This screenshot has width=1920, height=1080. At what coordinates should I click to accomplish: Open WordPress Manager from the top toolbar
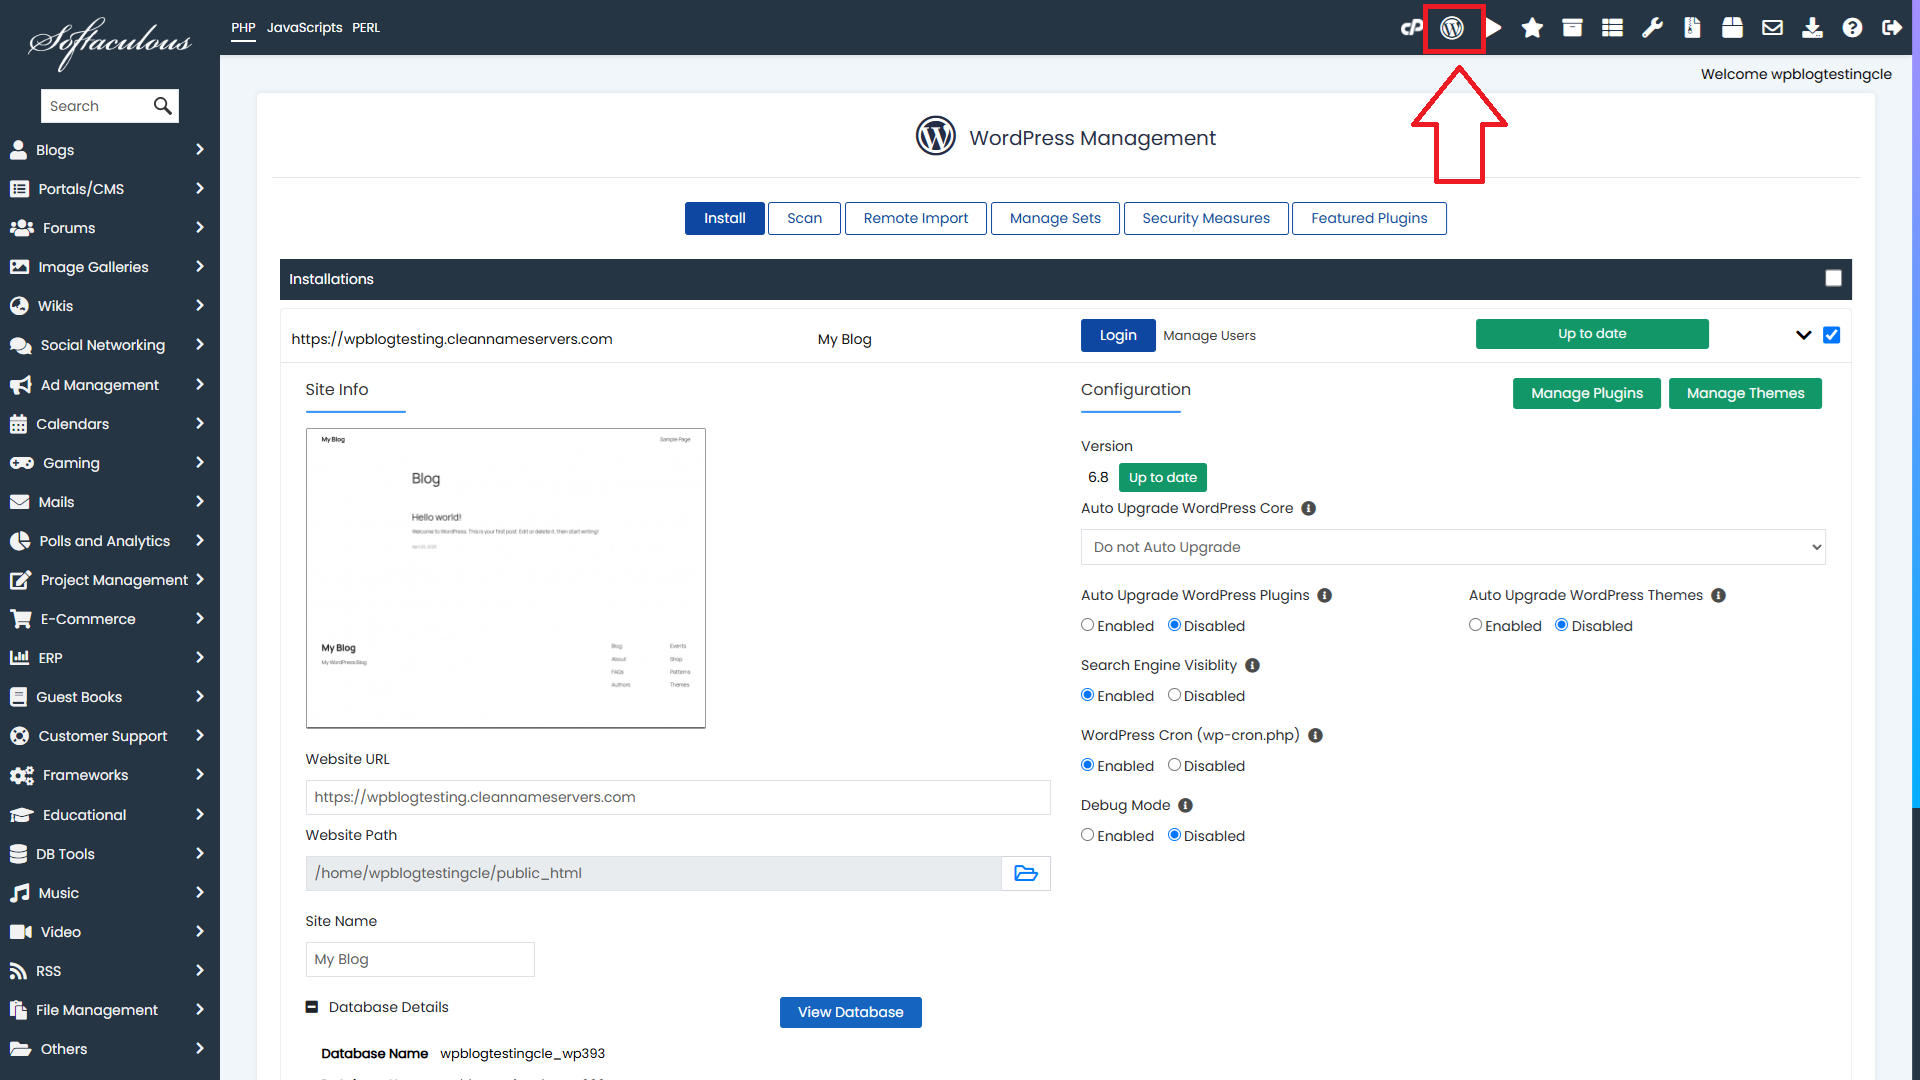point(1452,28)
